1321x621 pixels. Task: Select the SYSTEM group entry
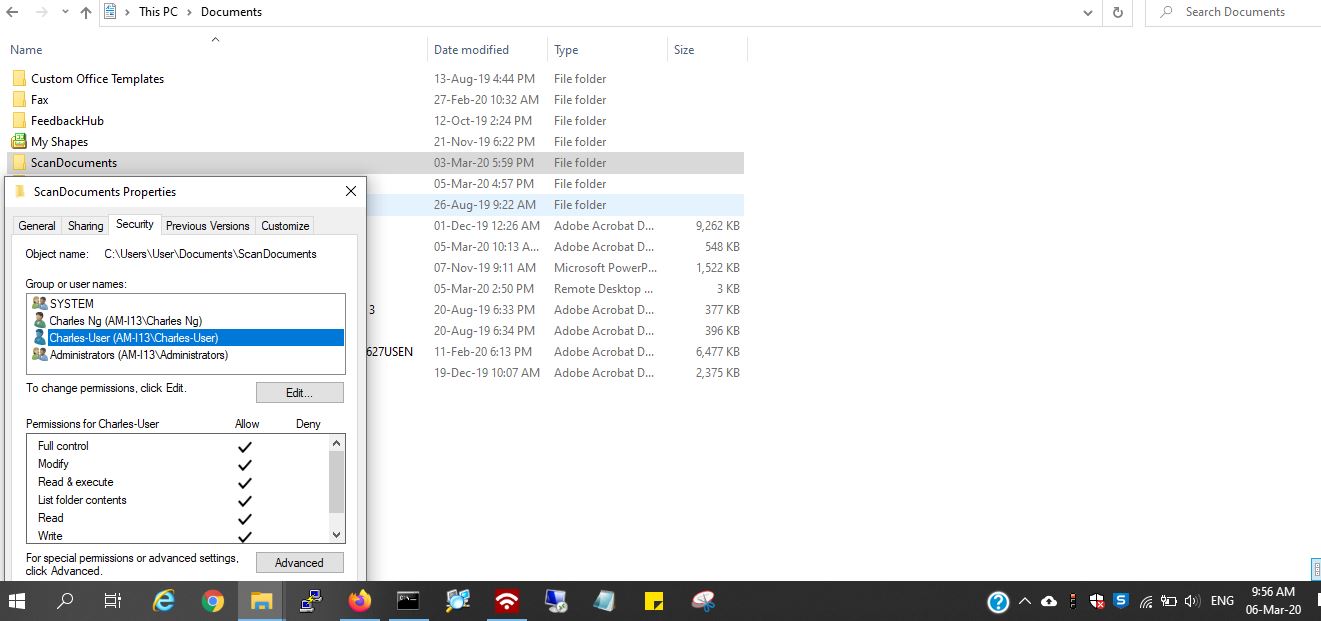pyautogui.click(x=72, y=303)
